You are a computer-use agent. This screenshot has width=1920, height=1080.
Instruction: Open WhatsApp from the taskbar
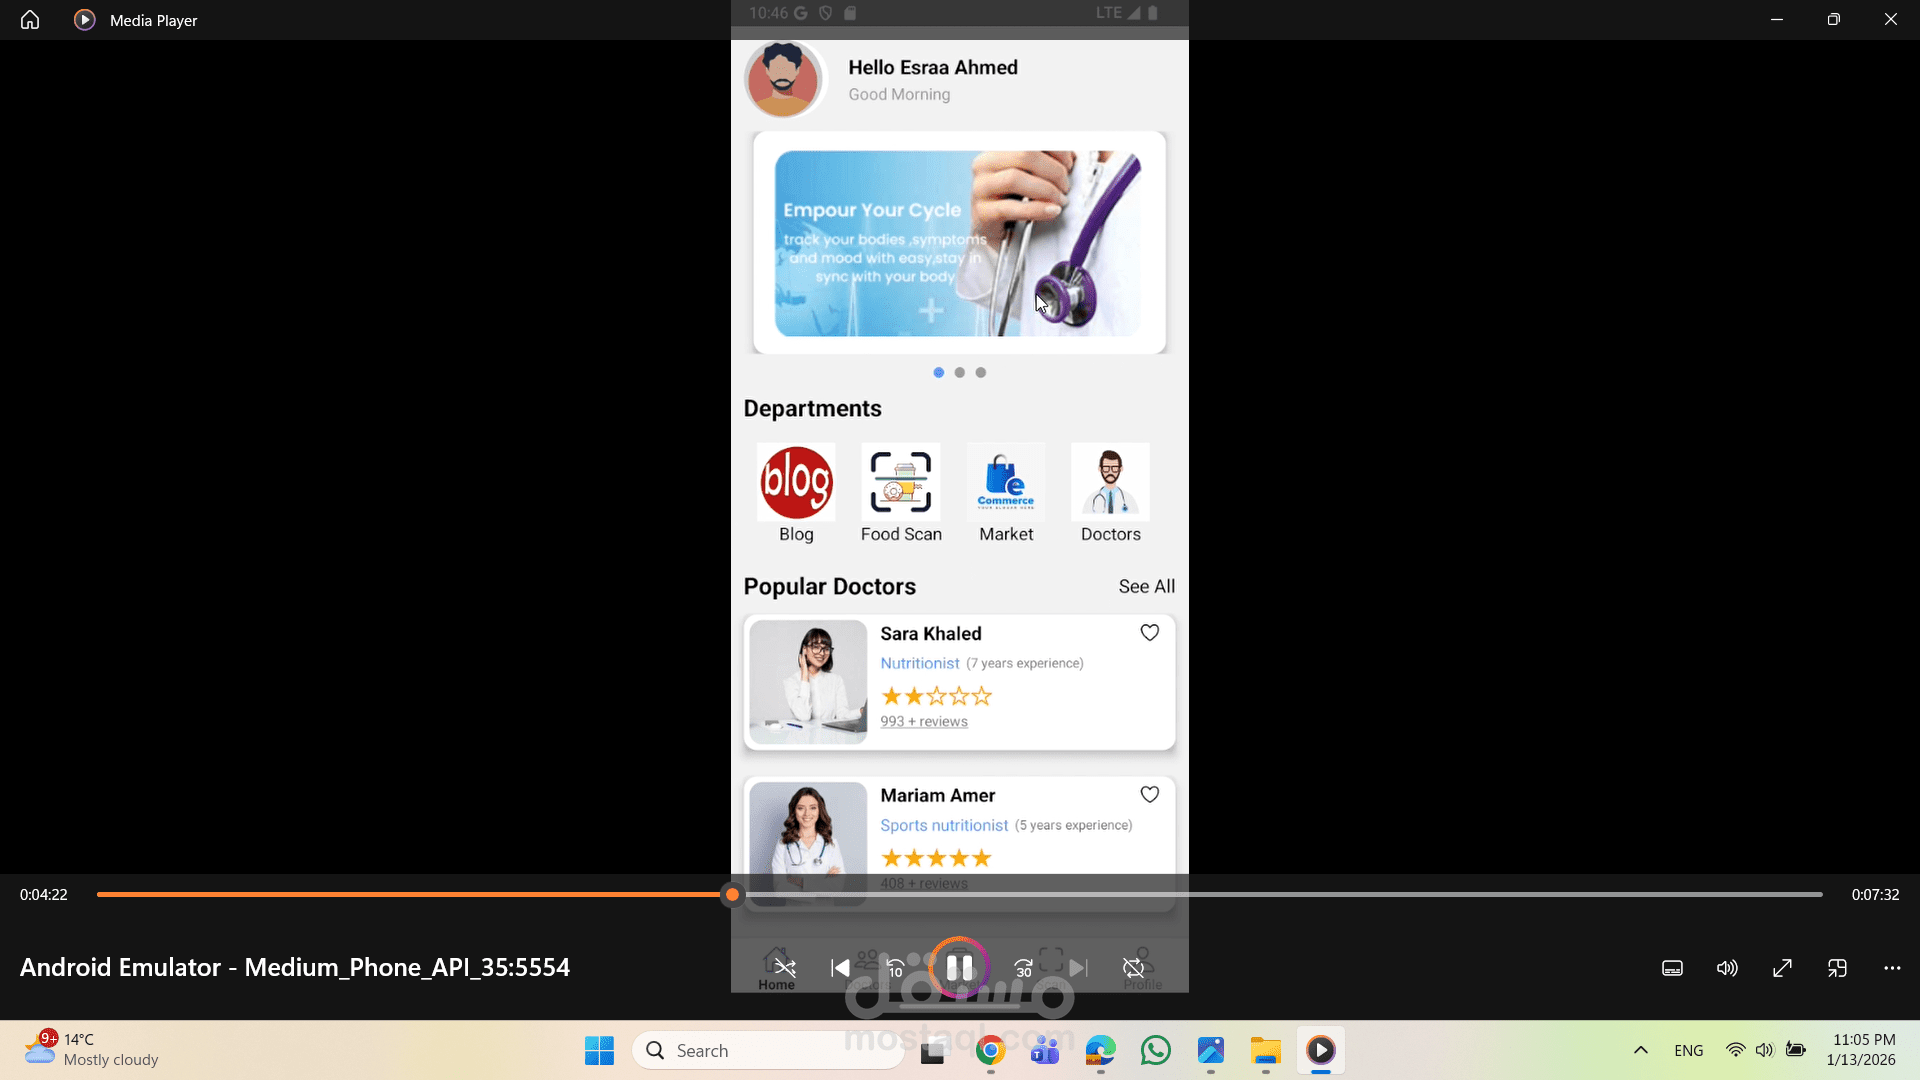[1155, 1051]
